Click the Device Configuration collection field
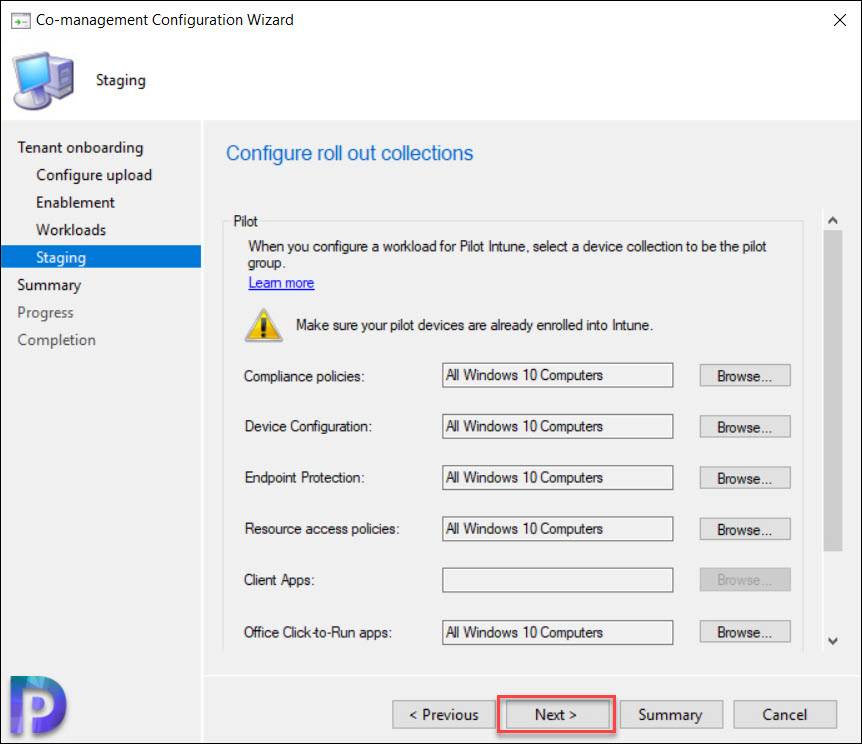This screenshot has height=744, width=862. pos(557,426)
